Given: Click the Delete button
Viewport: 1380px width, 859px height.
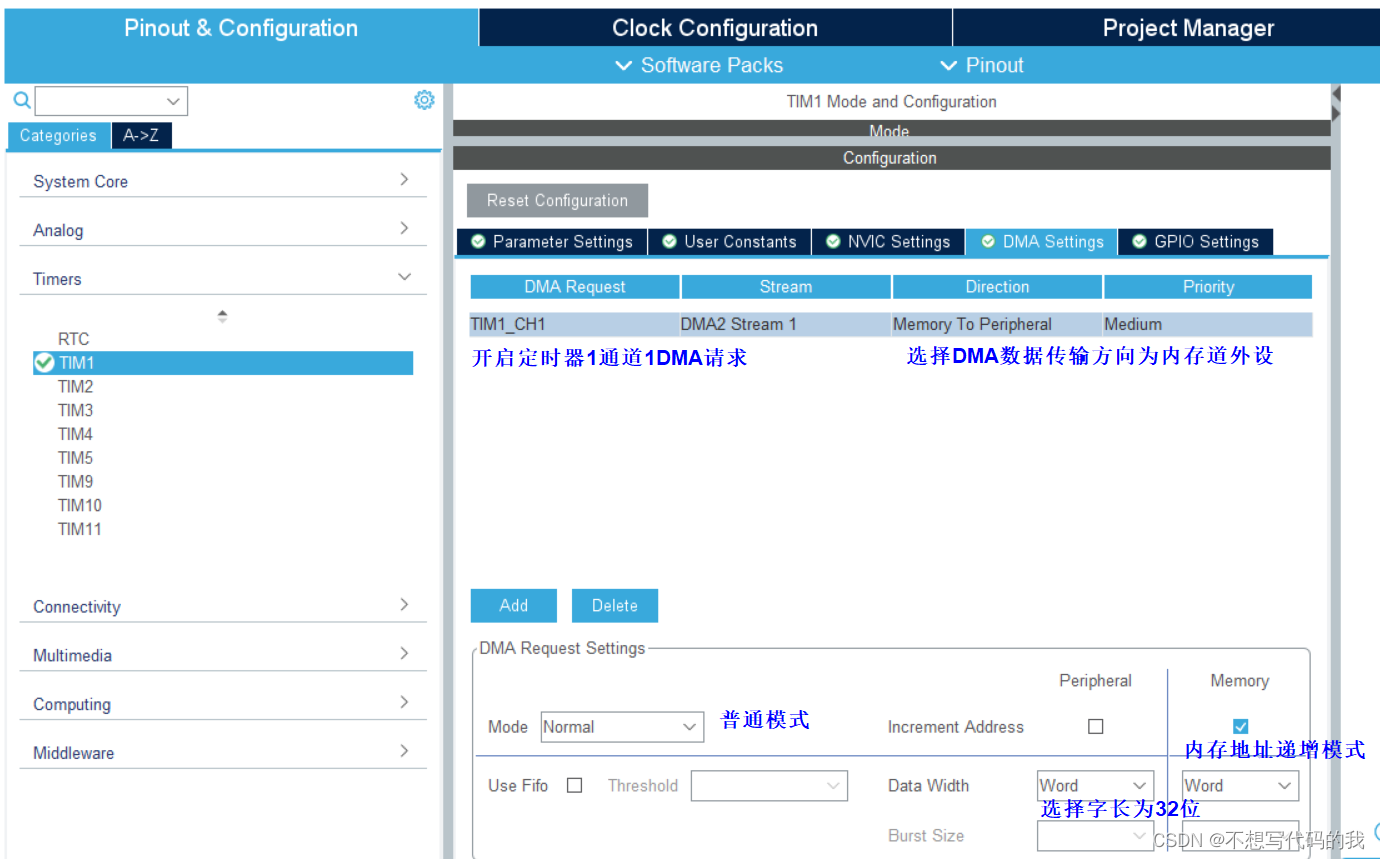Looking at the screenshot, I should click(x=615, y=605).
